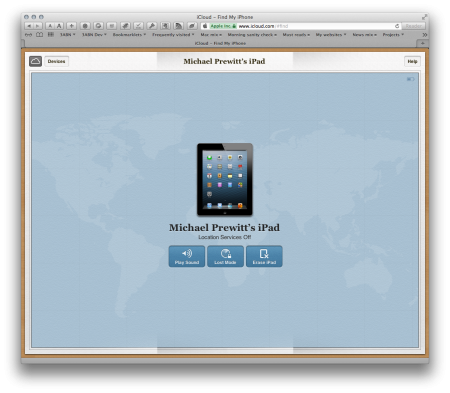Open Top Sites grid icon
Screen dimensions: 450x393
click(x=51, y=35)
